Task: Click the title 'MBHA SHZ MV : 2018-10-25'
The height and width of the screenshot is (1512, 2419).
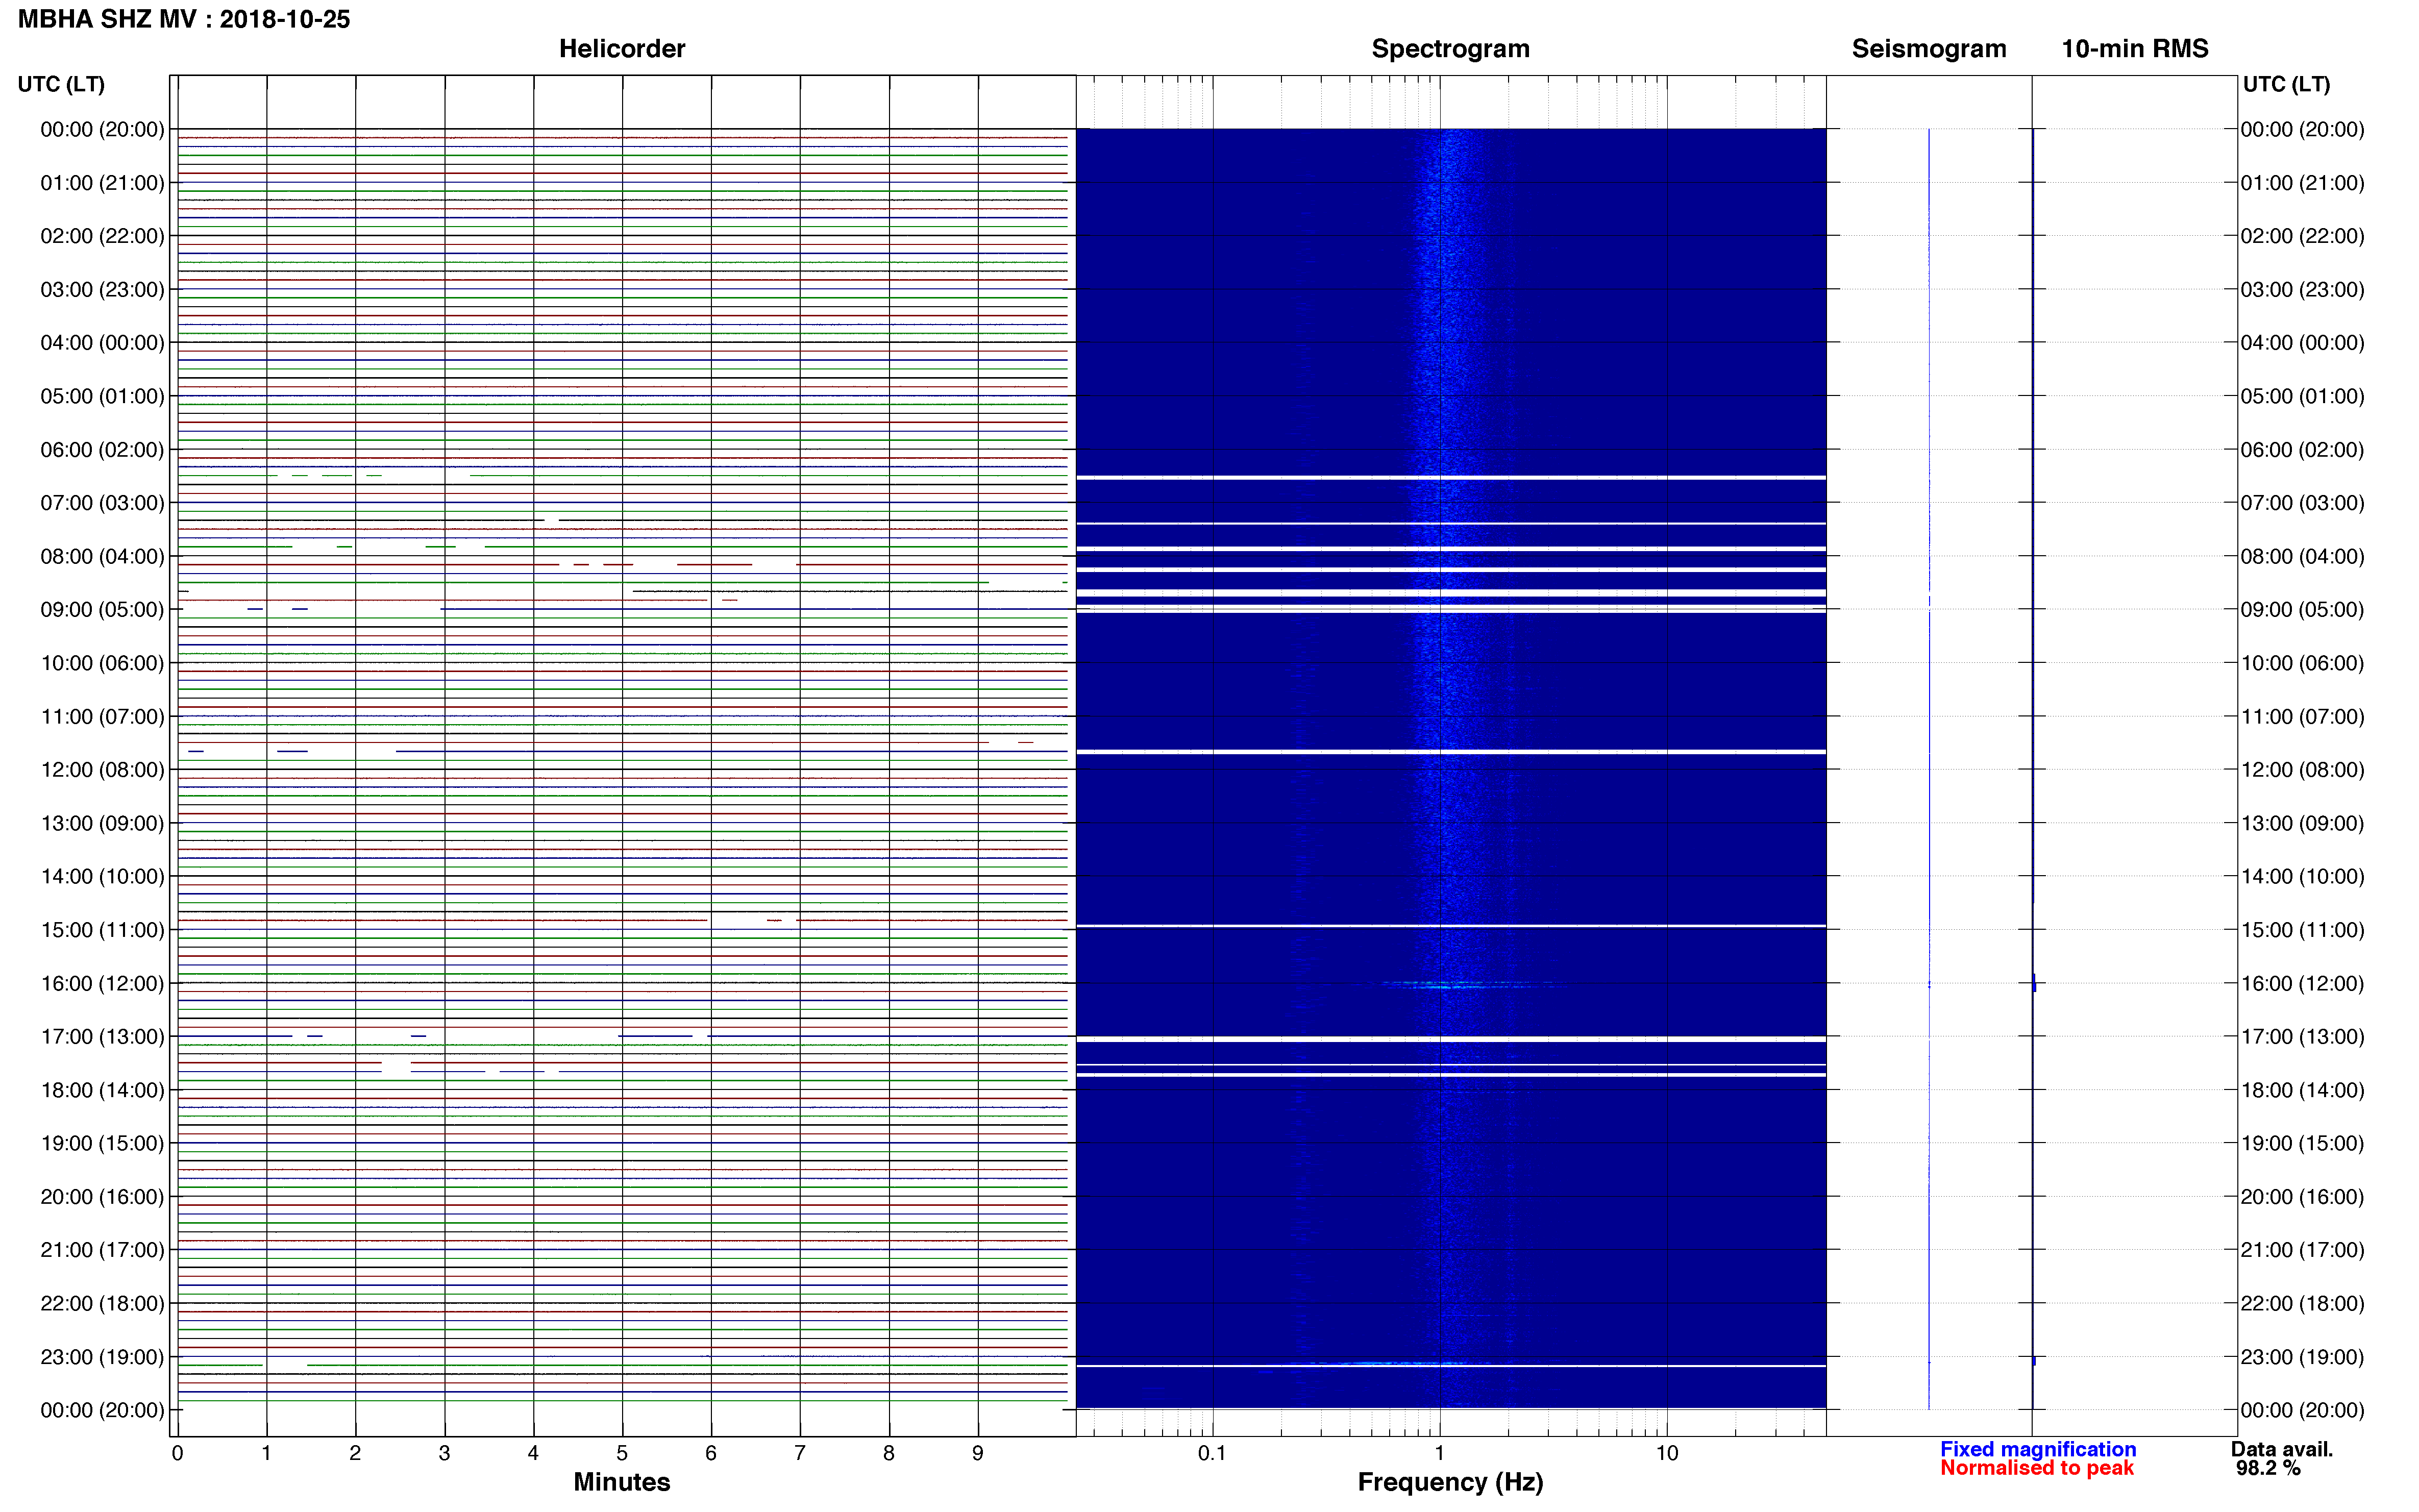Action: (x=184, y=19)
